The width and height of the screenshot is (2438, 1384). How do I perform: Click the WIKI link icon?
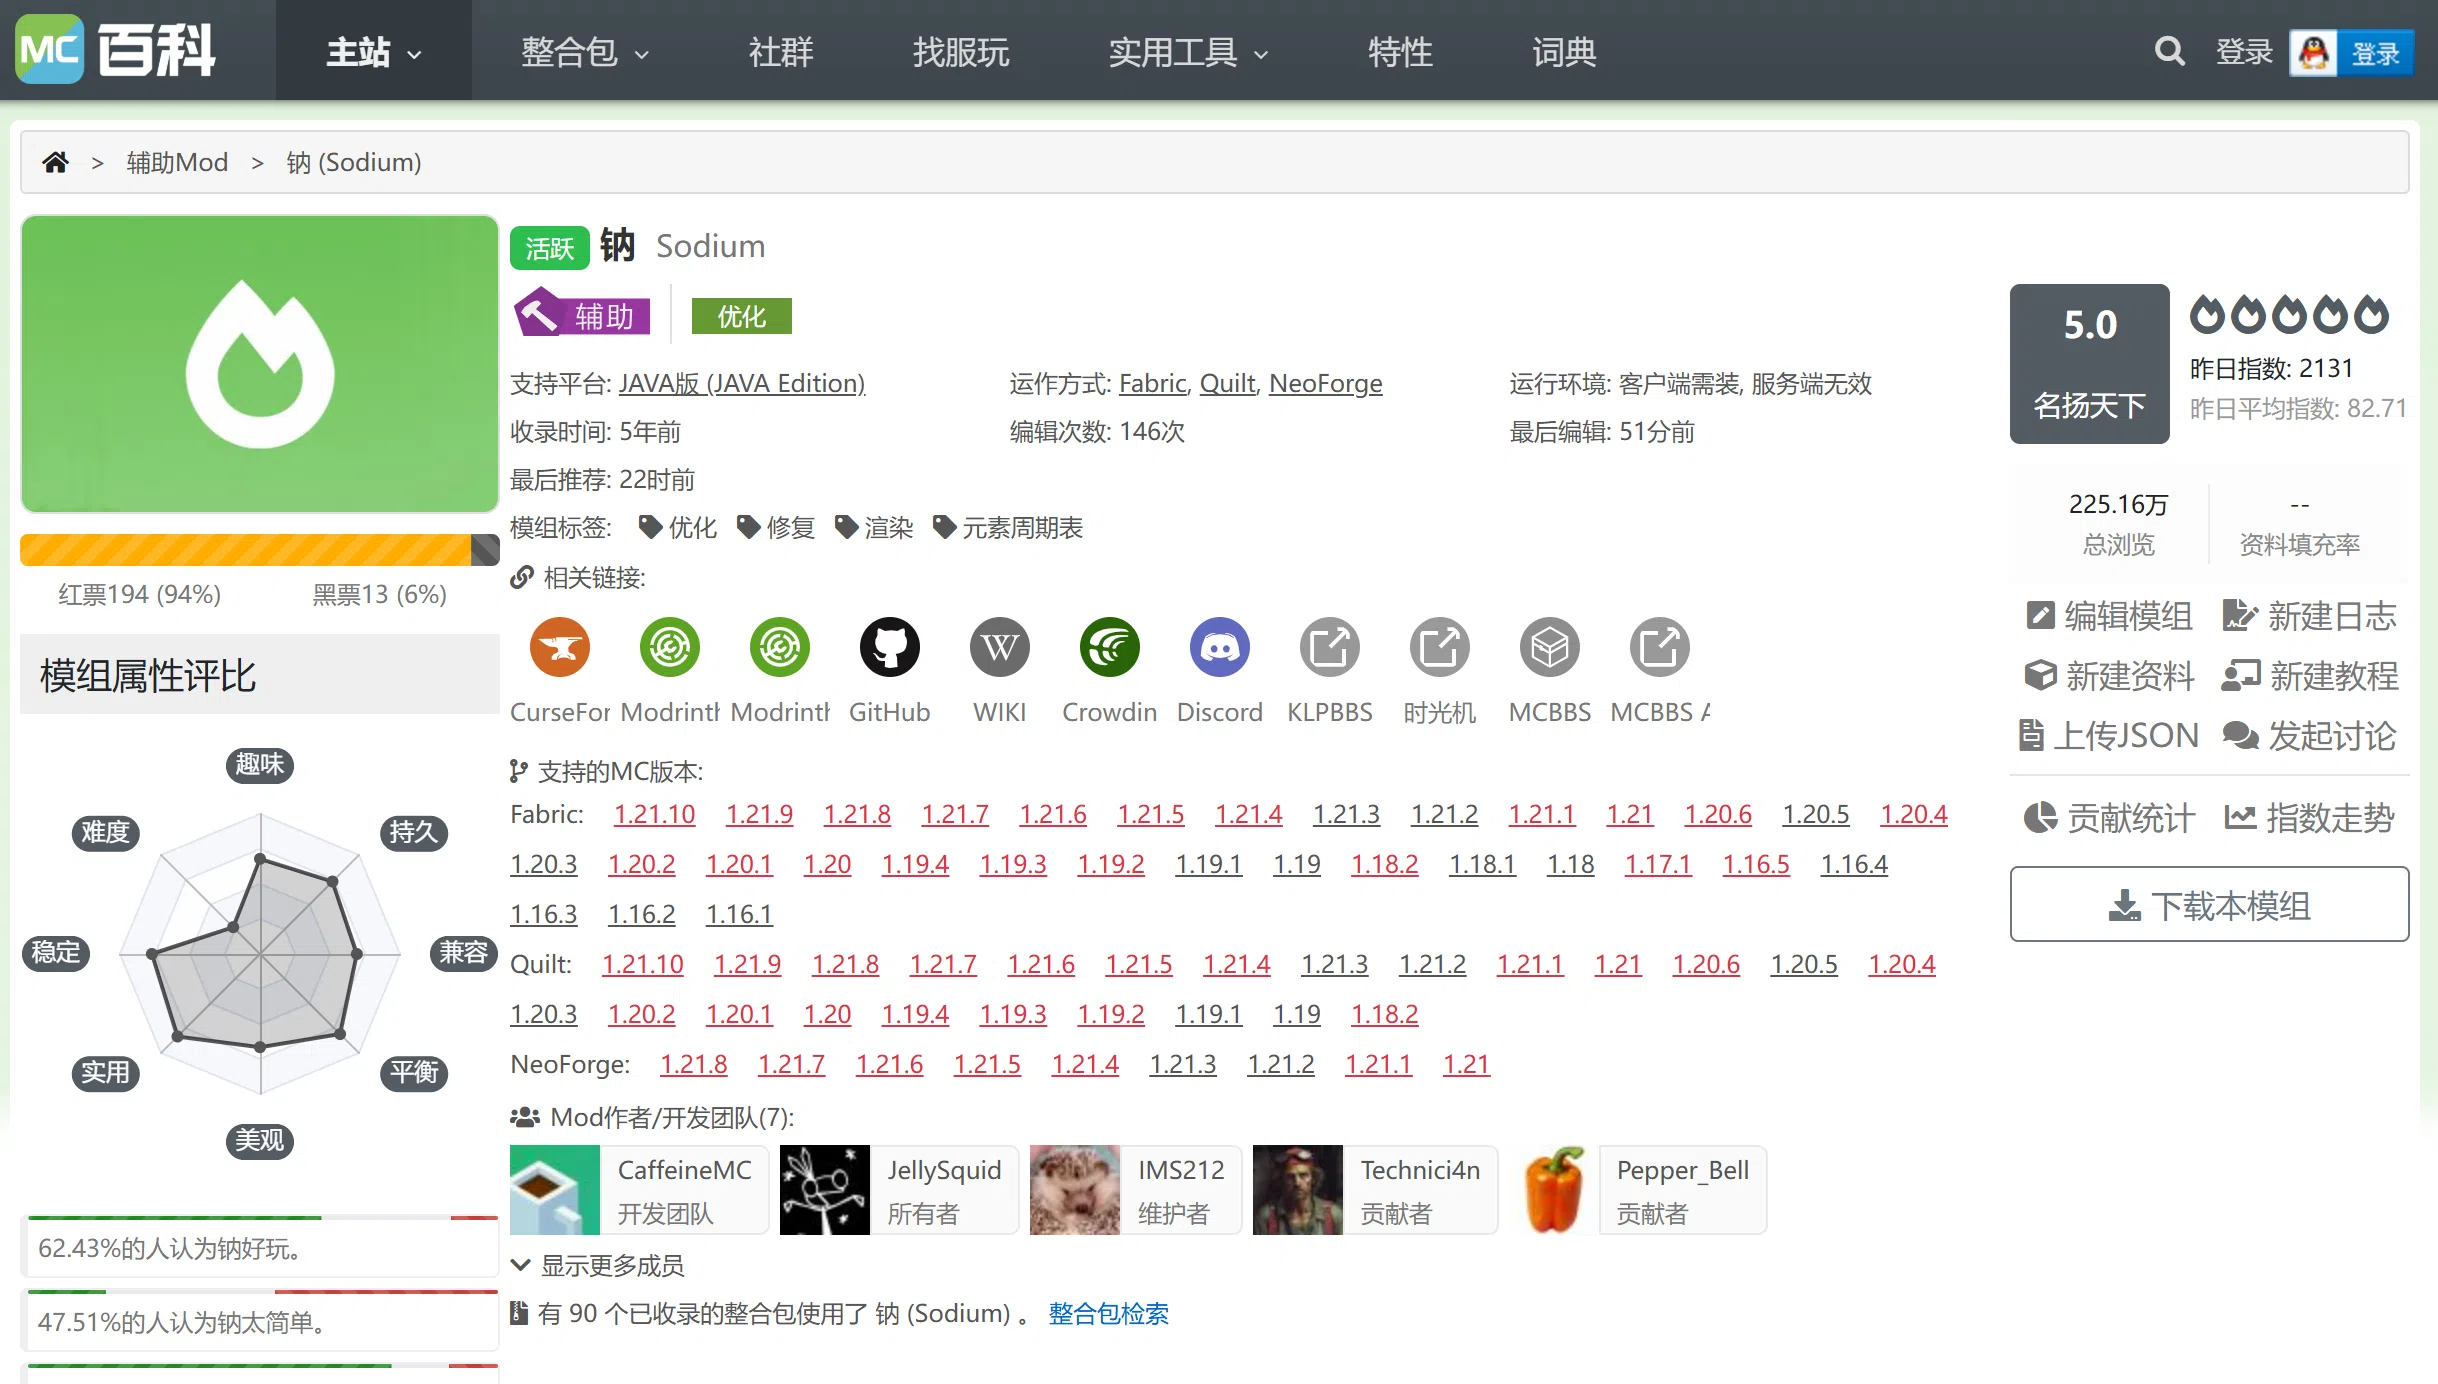999,647
